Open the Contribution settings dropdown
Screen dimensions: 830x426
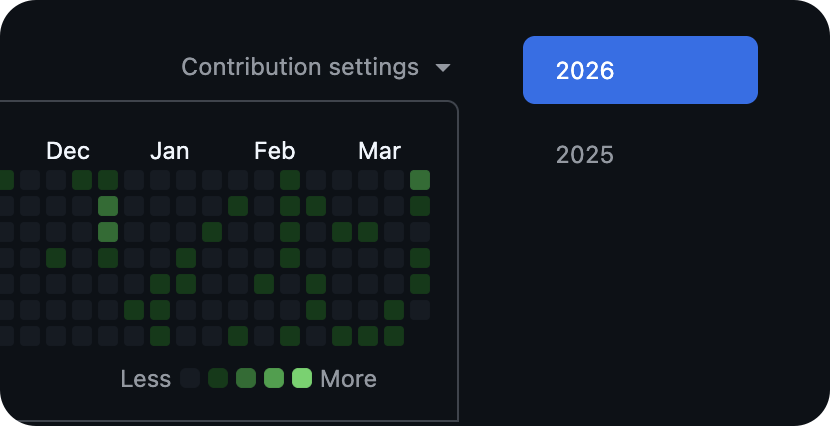tap(300, 67)
